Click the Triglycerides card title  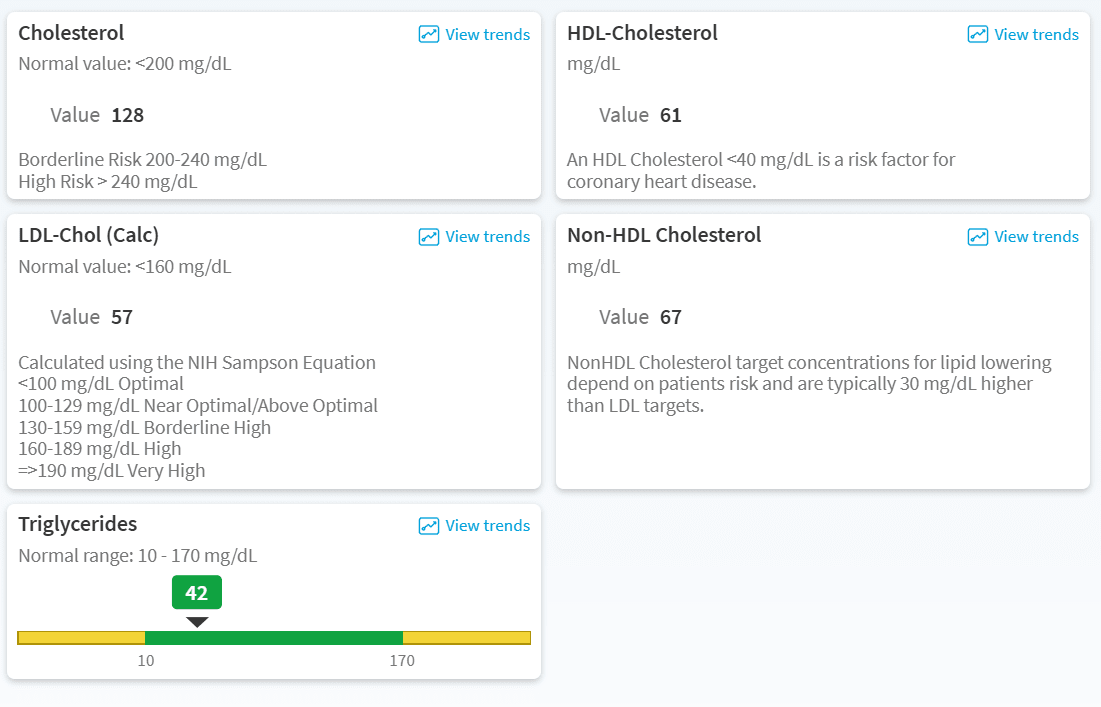78,524
